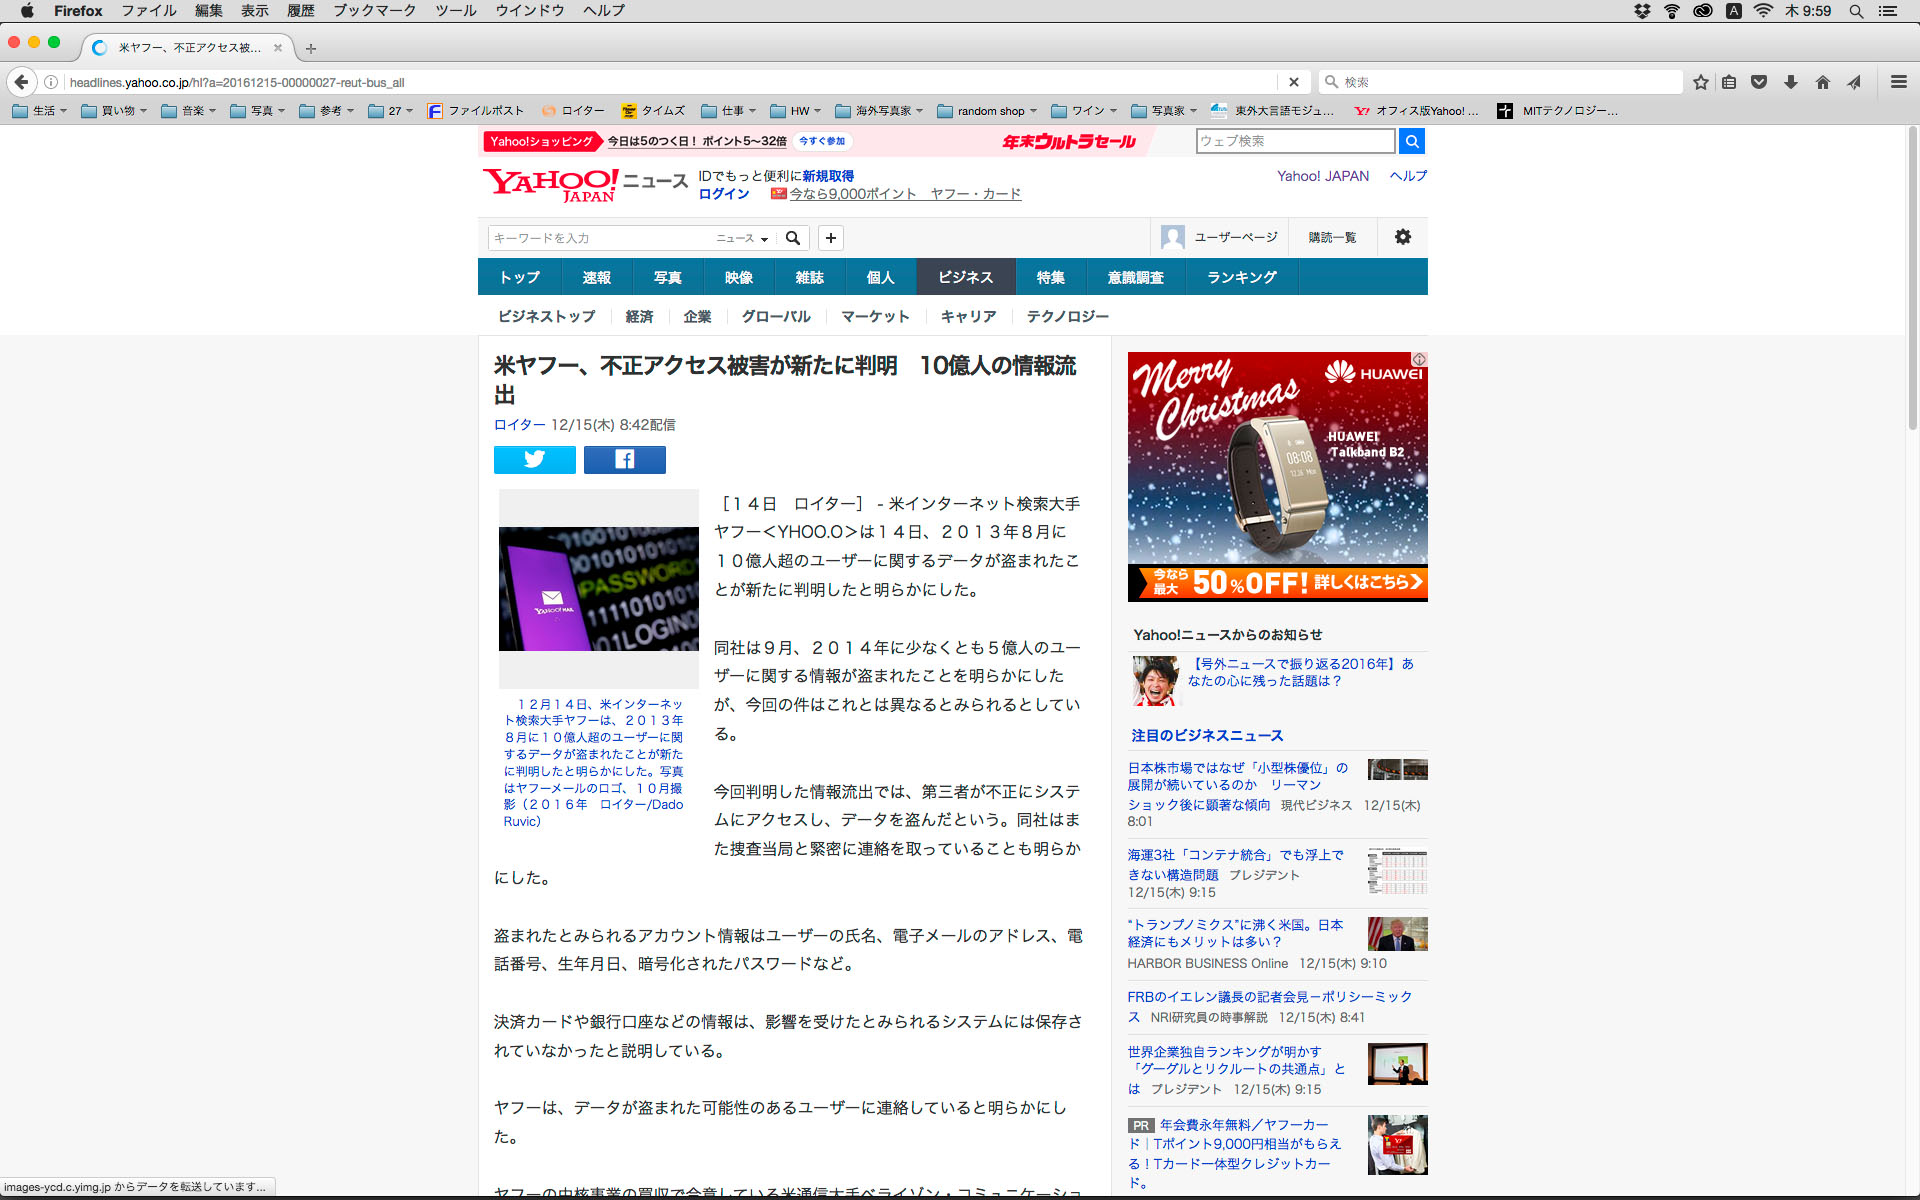This screenshot has height=1200, width=1920.
Task: Share the article via Twitter button
Action: pos(534,459)
